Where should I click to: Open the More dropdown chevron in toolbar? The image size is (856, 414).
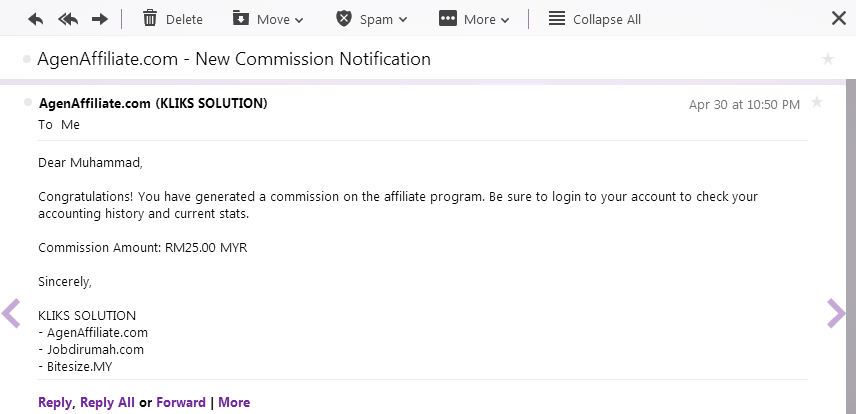point(504,20)
